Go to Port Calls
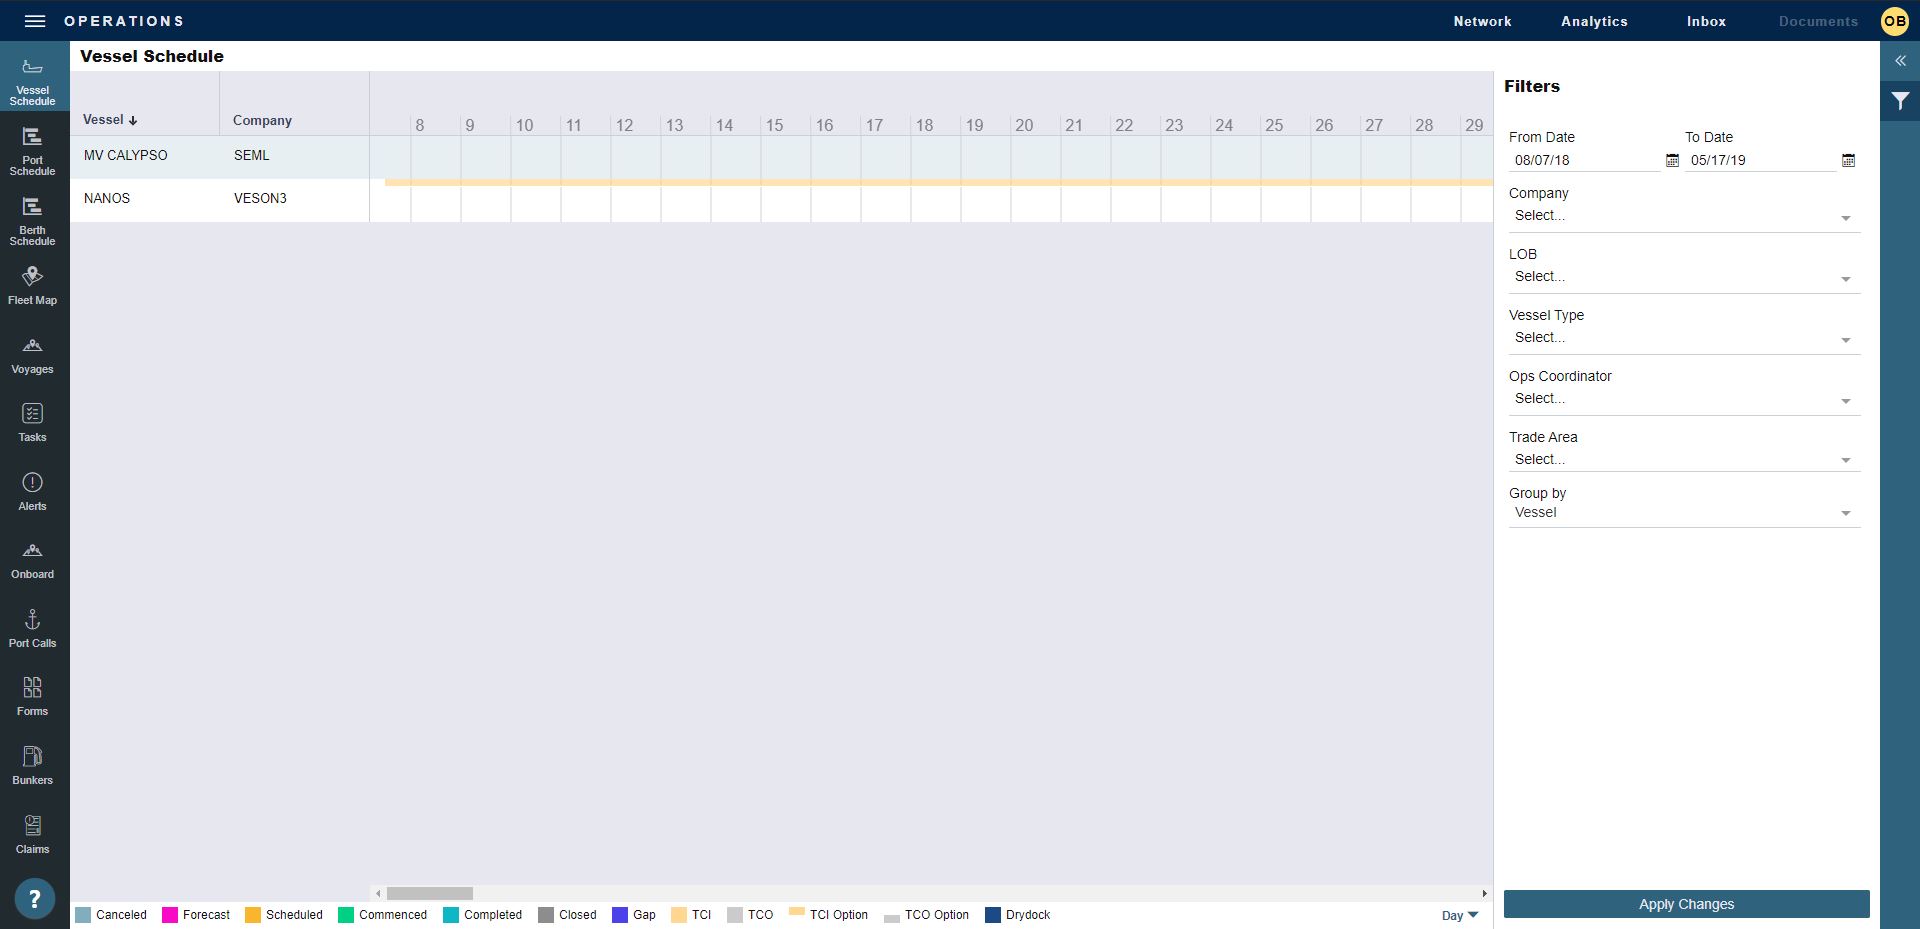This screenshot has width=1920, height=929. [33, 628]
